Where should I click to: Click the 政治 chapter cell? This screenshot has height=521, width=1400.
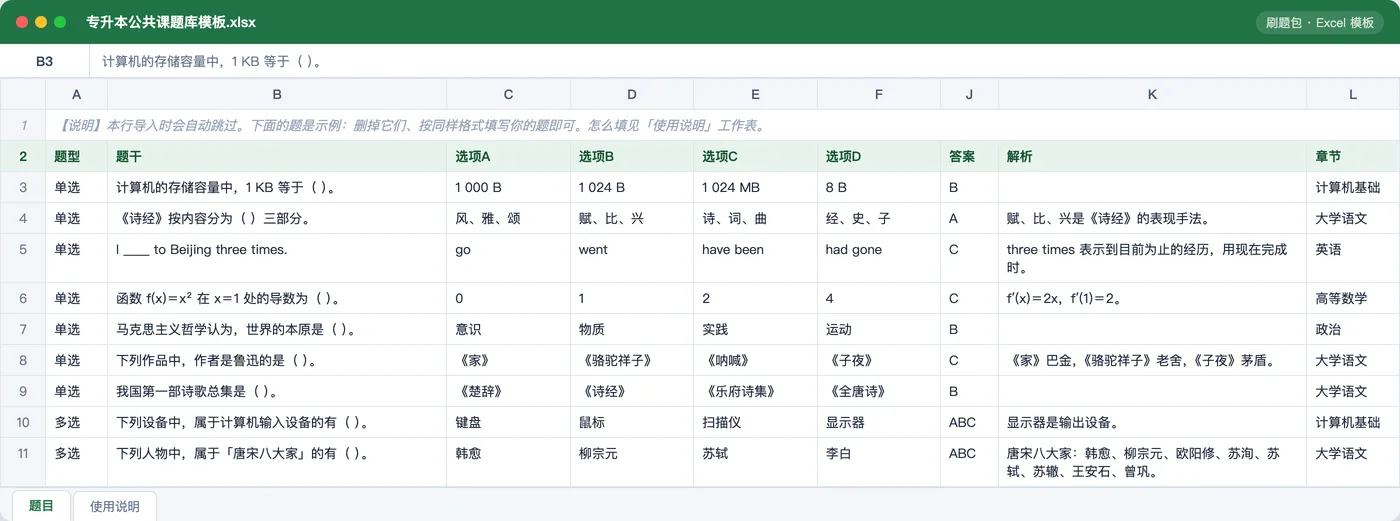coord(1353,329)
